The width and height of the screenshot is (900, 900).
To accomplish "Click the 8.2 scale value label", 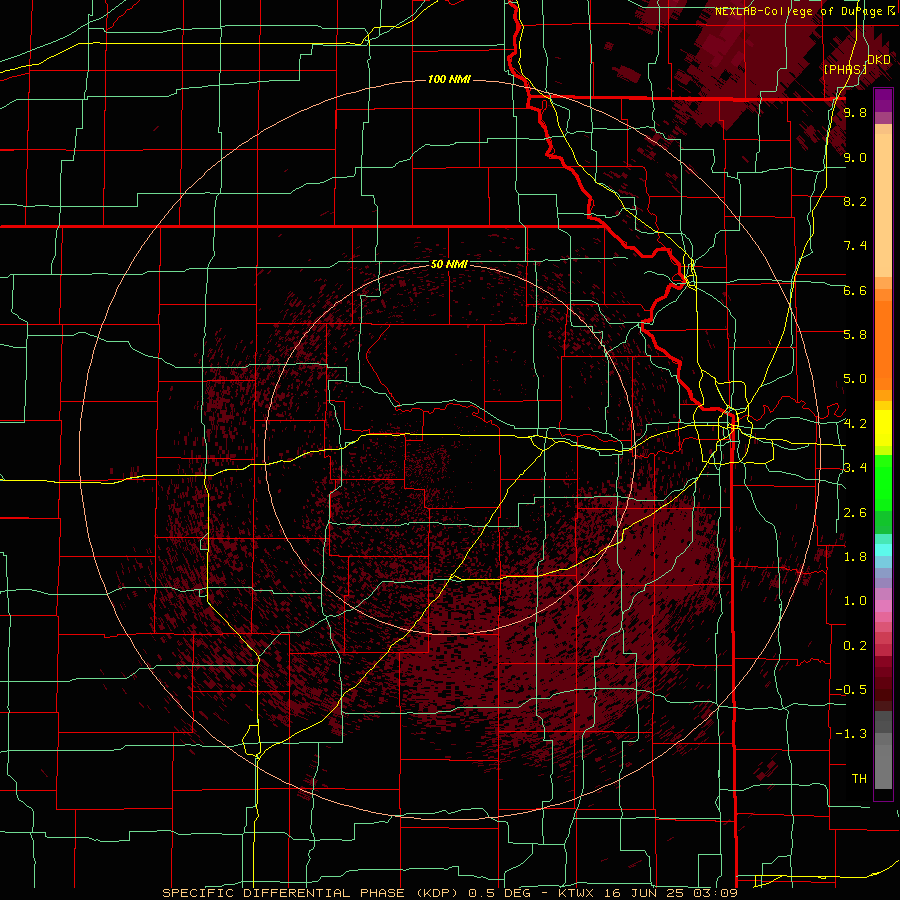I will (x=855, y=201).
